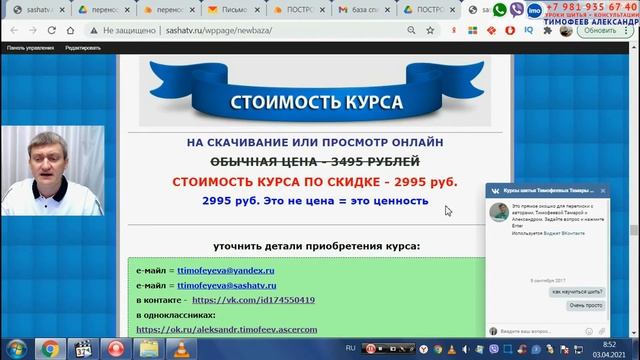Screen dimensions: 640x360
Task: Open the volume speaker tray icon
Action: pos(466,349)
